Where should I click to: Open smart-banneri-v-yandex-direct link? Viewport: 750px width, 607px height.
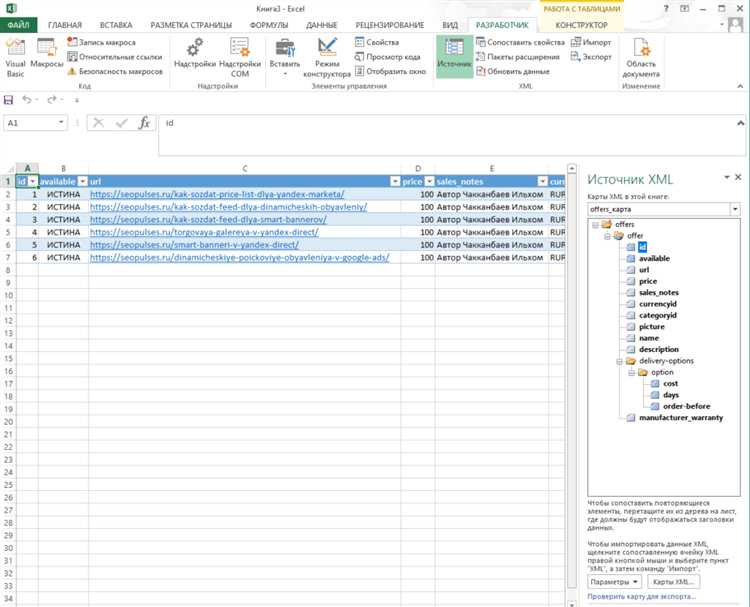pyautogui.click(x=194, y=244)
